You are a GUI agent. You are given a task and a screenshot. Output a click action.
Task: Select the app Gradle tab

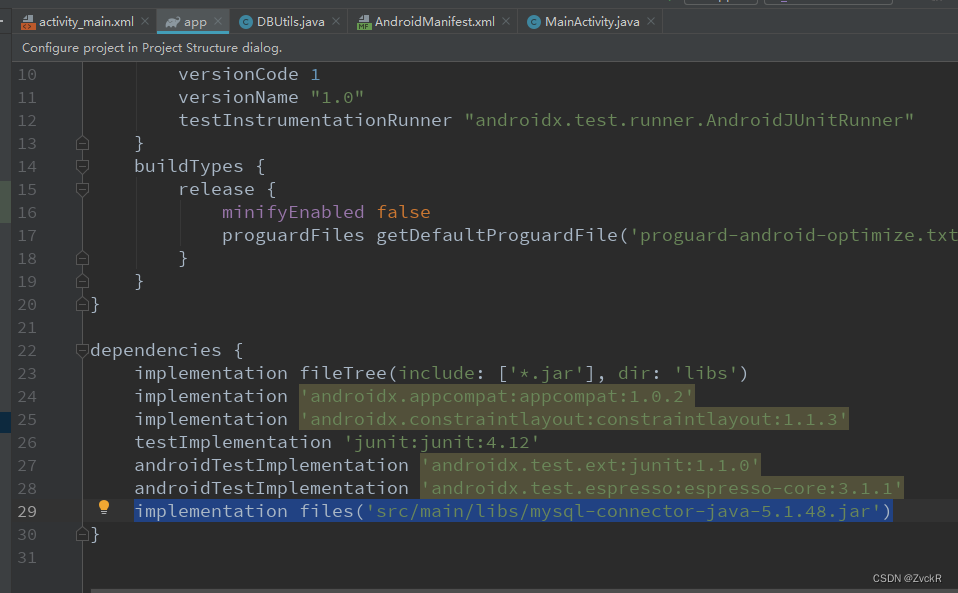click(193, 22)
